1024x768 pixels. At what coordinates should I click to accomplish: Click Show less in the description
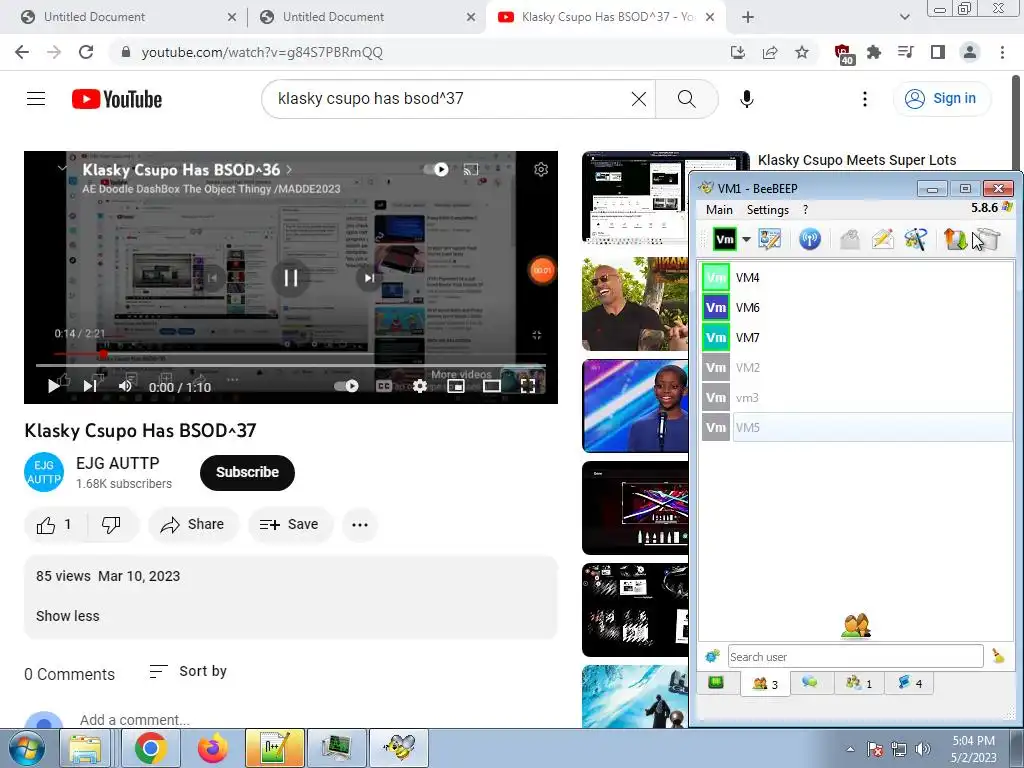pyautogui.click(x=68, y=616)
